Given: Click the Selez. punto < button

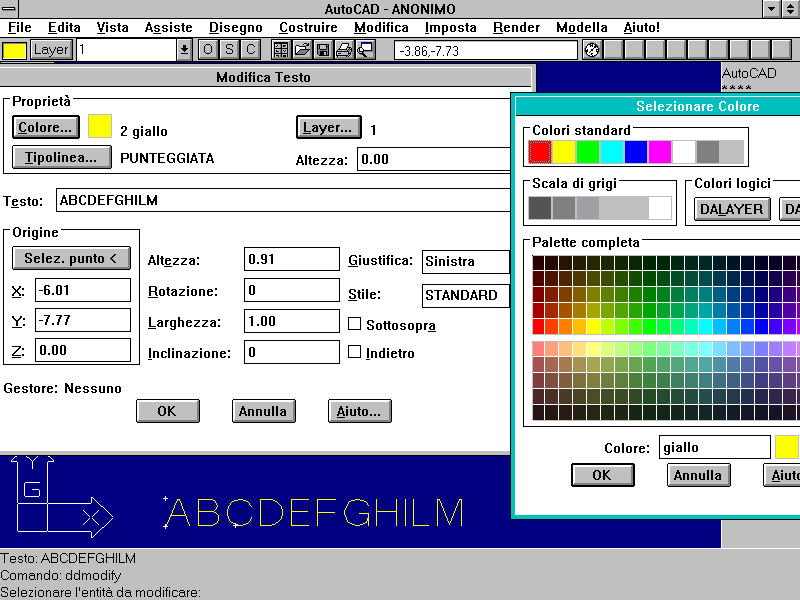Looking at the screenshot, I should click(71, 258).
